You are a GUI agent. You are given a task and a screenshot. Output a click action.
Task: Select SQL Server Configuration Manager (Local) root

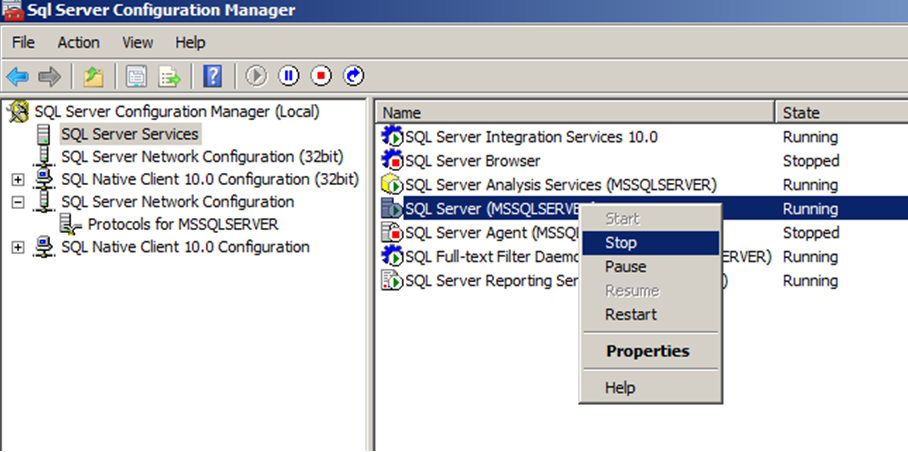click(x=177, y=111)
